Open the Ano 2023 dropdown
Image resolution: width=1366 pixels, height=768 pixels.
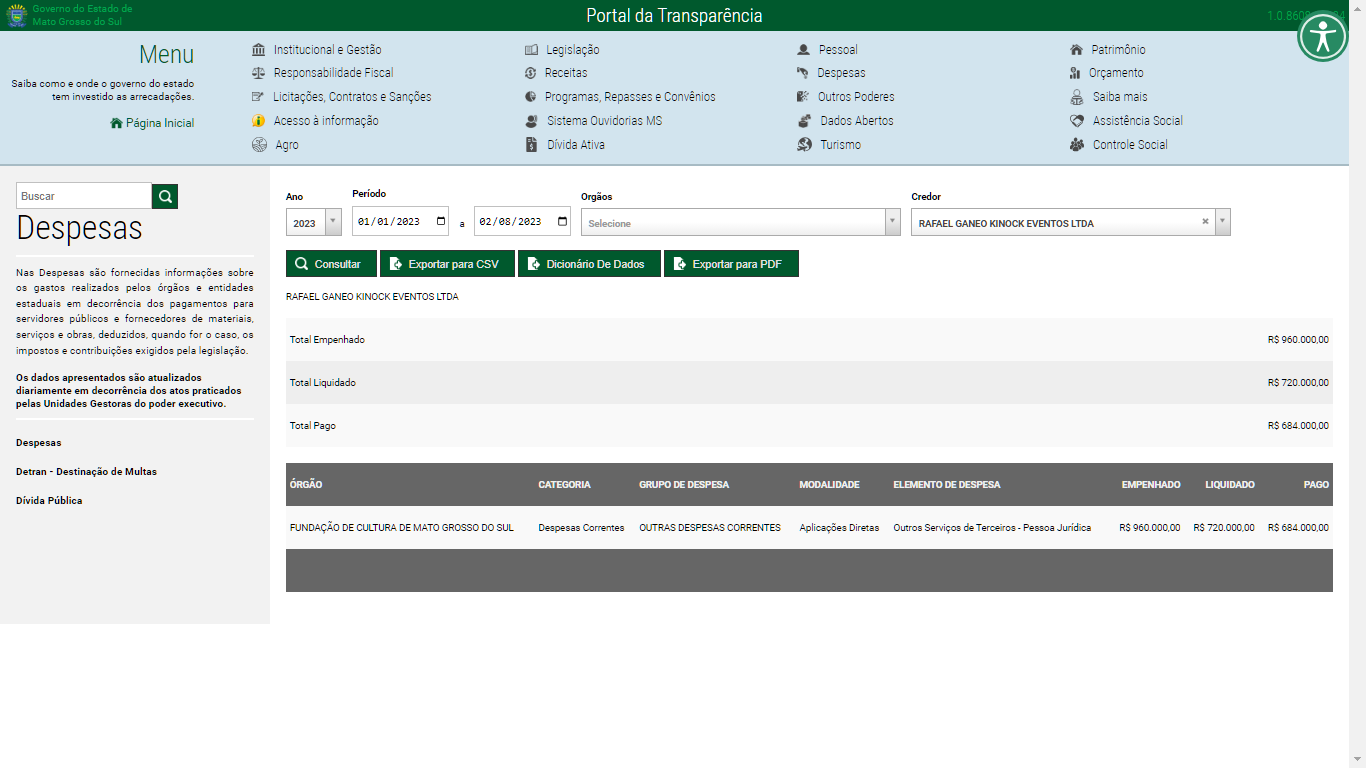[x=314, y=223]
